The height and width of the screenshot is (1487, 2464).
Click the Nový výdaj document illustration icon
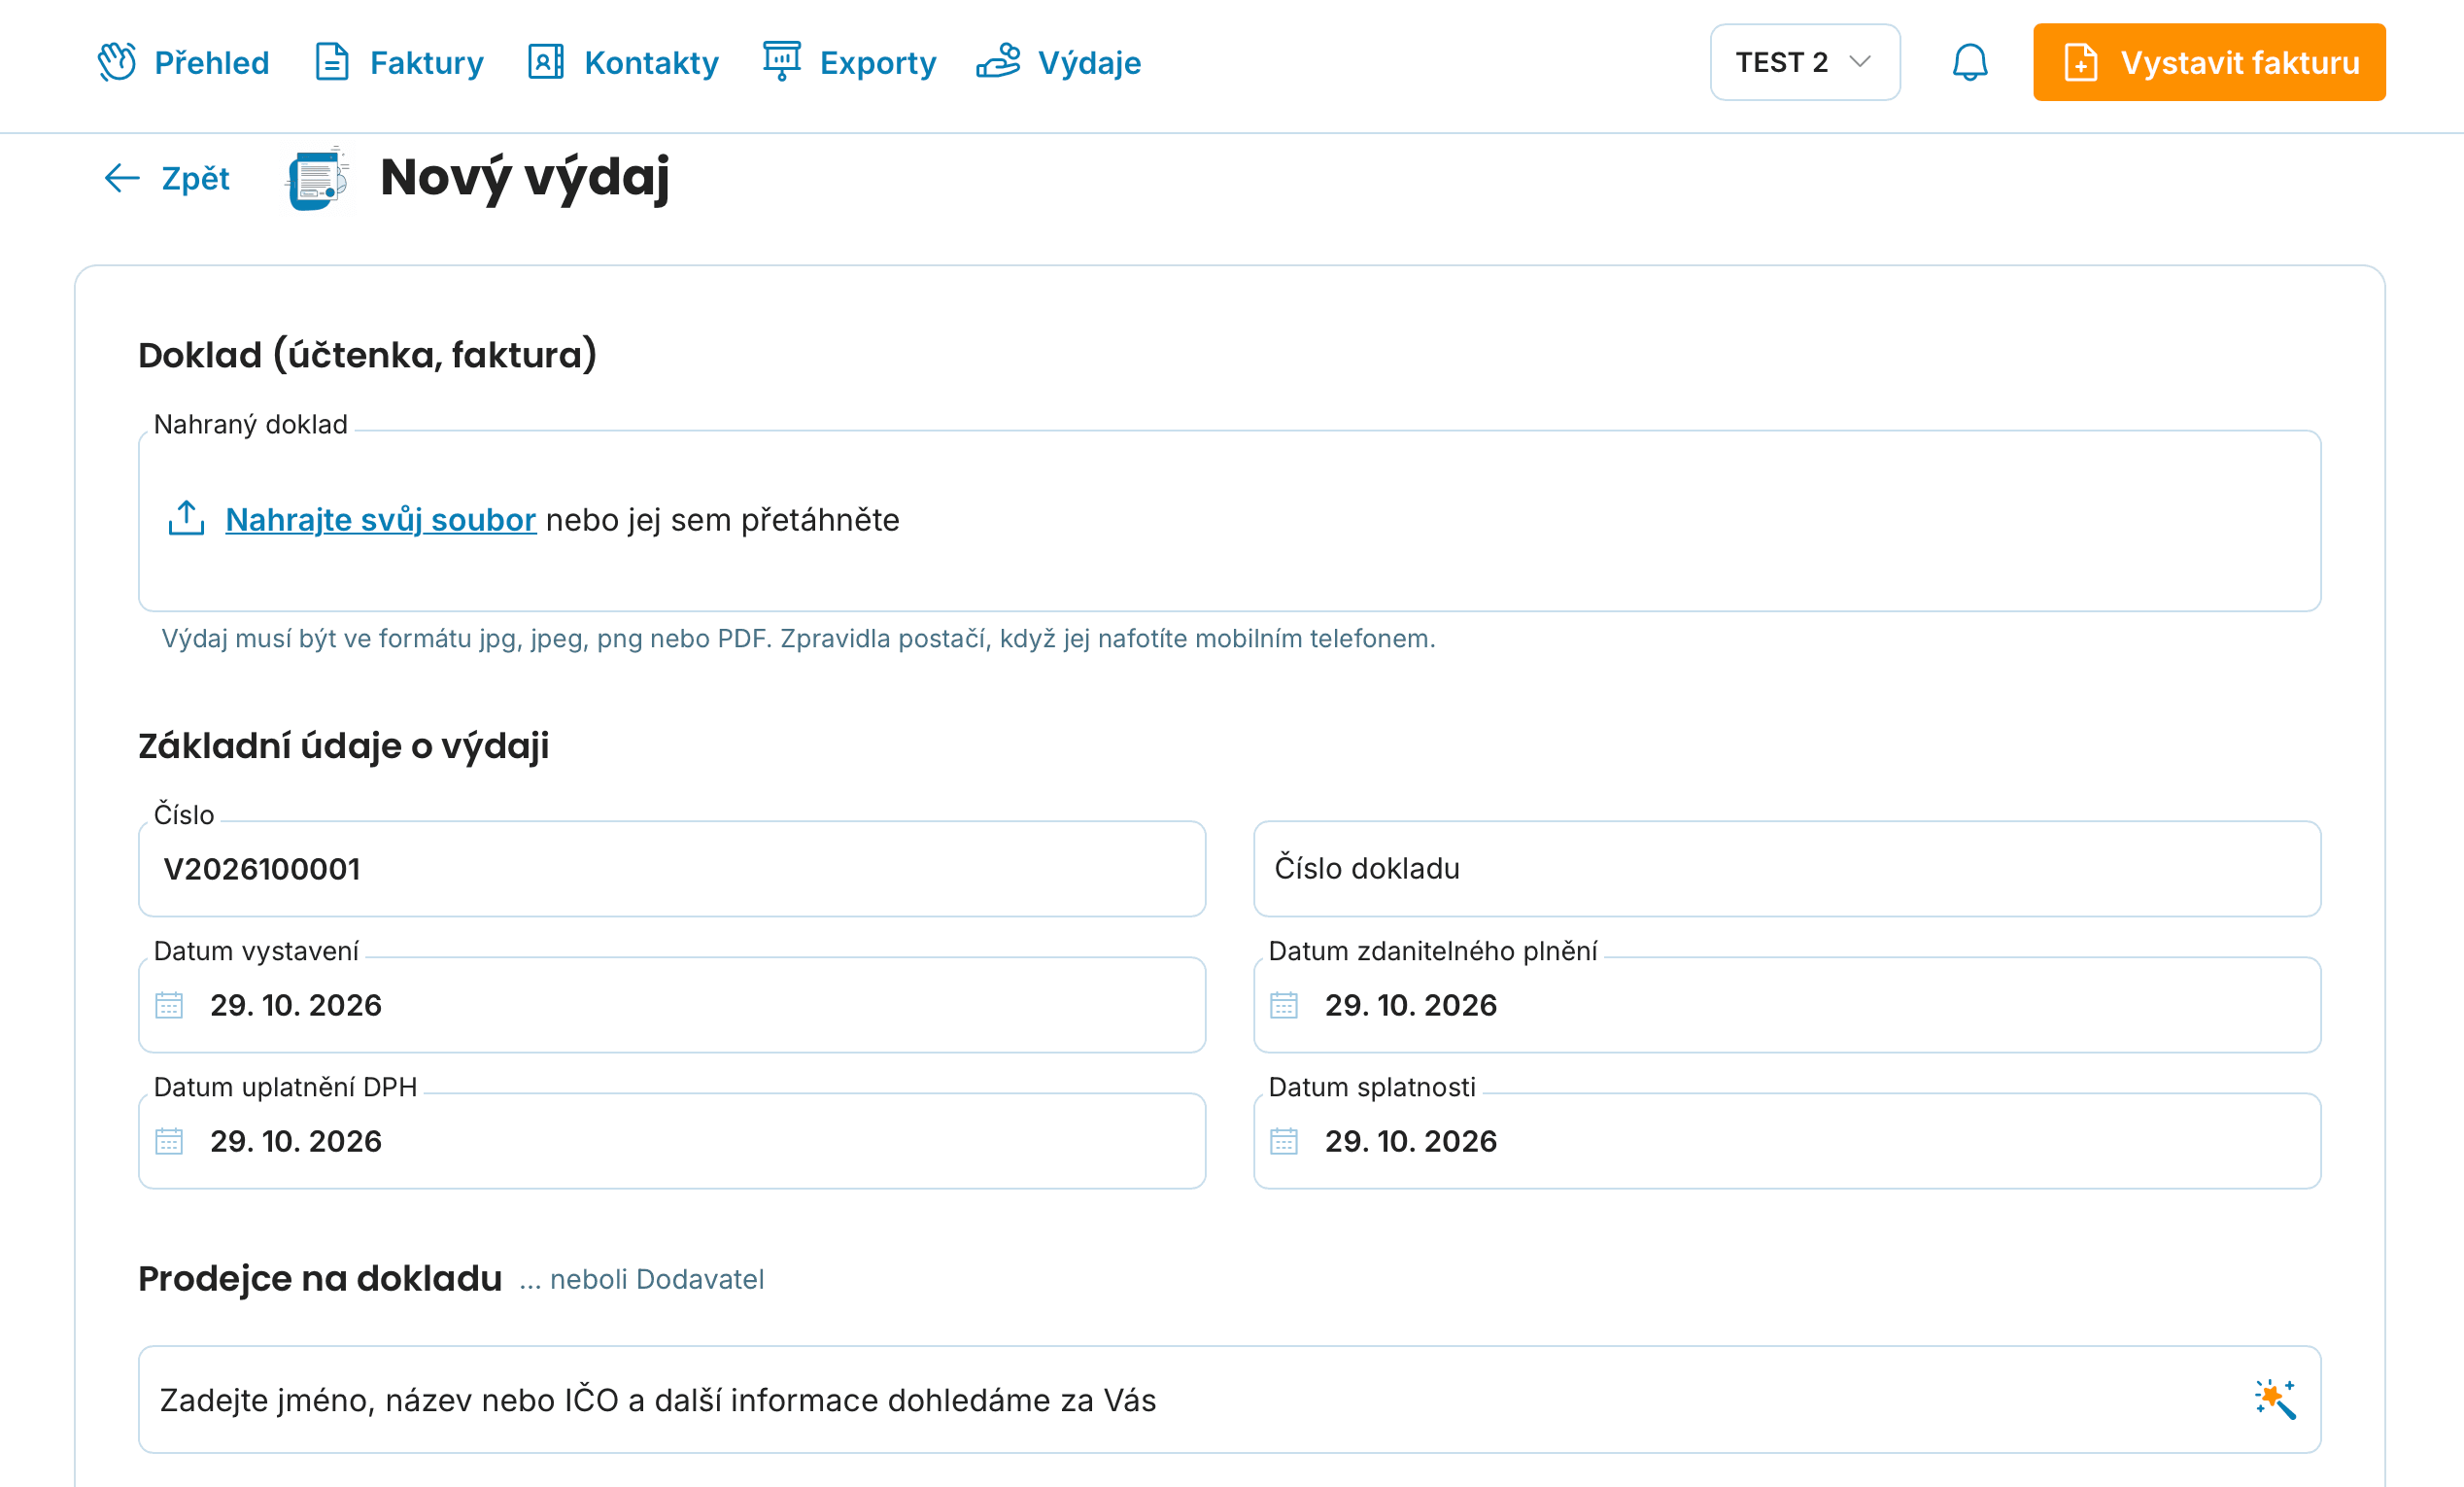click(x=318, y=179)
